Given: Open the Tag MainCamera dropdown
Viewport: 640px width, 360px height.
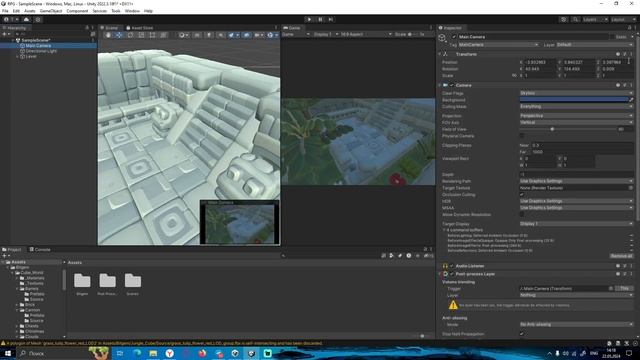Looking at the screenshot, I should [498, 44].
